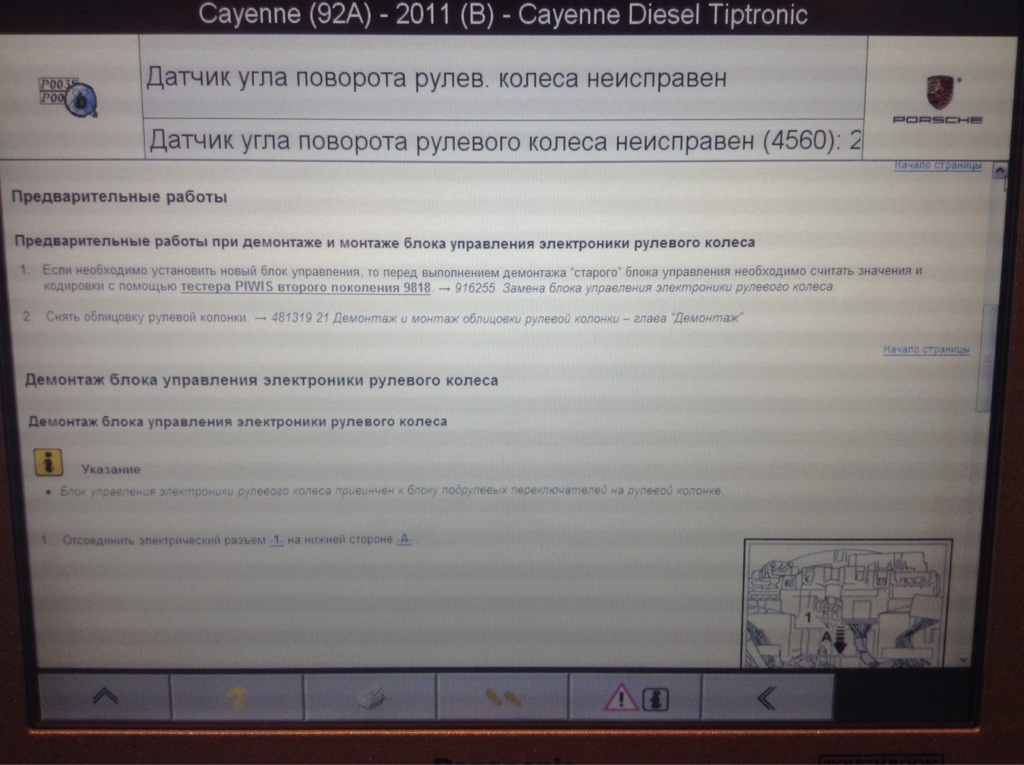The image size is (1024, 765).
Task: Go back using the double left chevron button
Action: [x=767, y=697]
